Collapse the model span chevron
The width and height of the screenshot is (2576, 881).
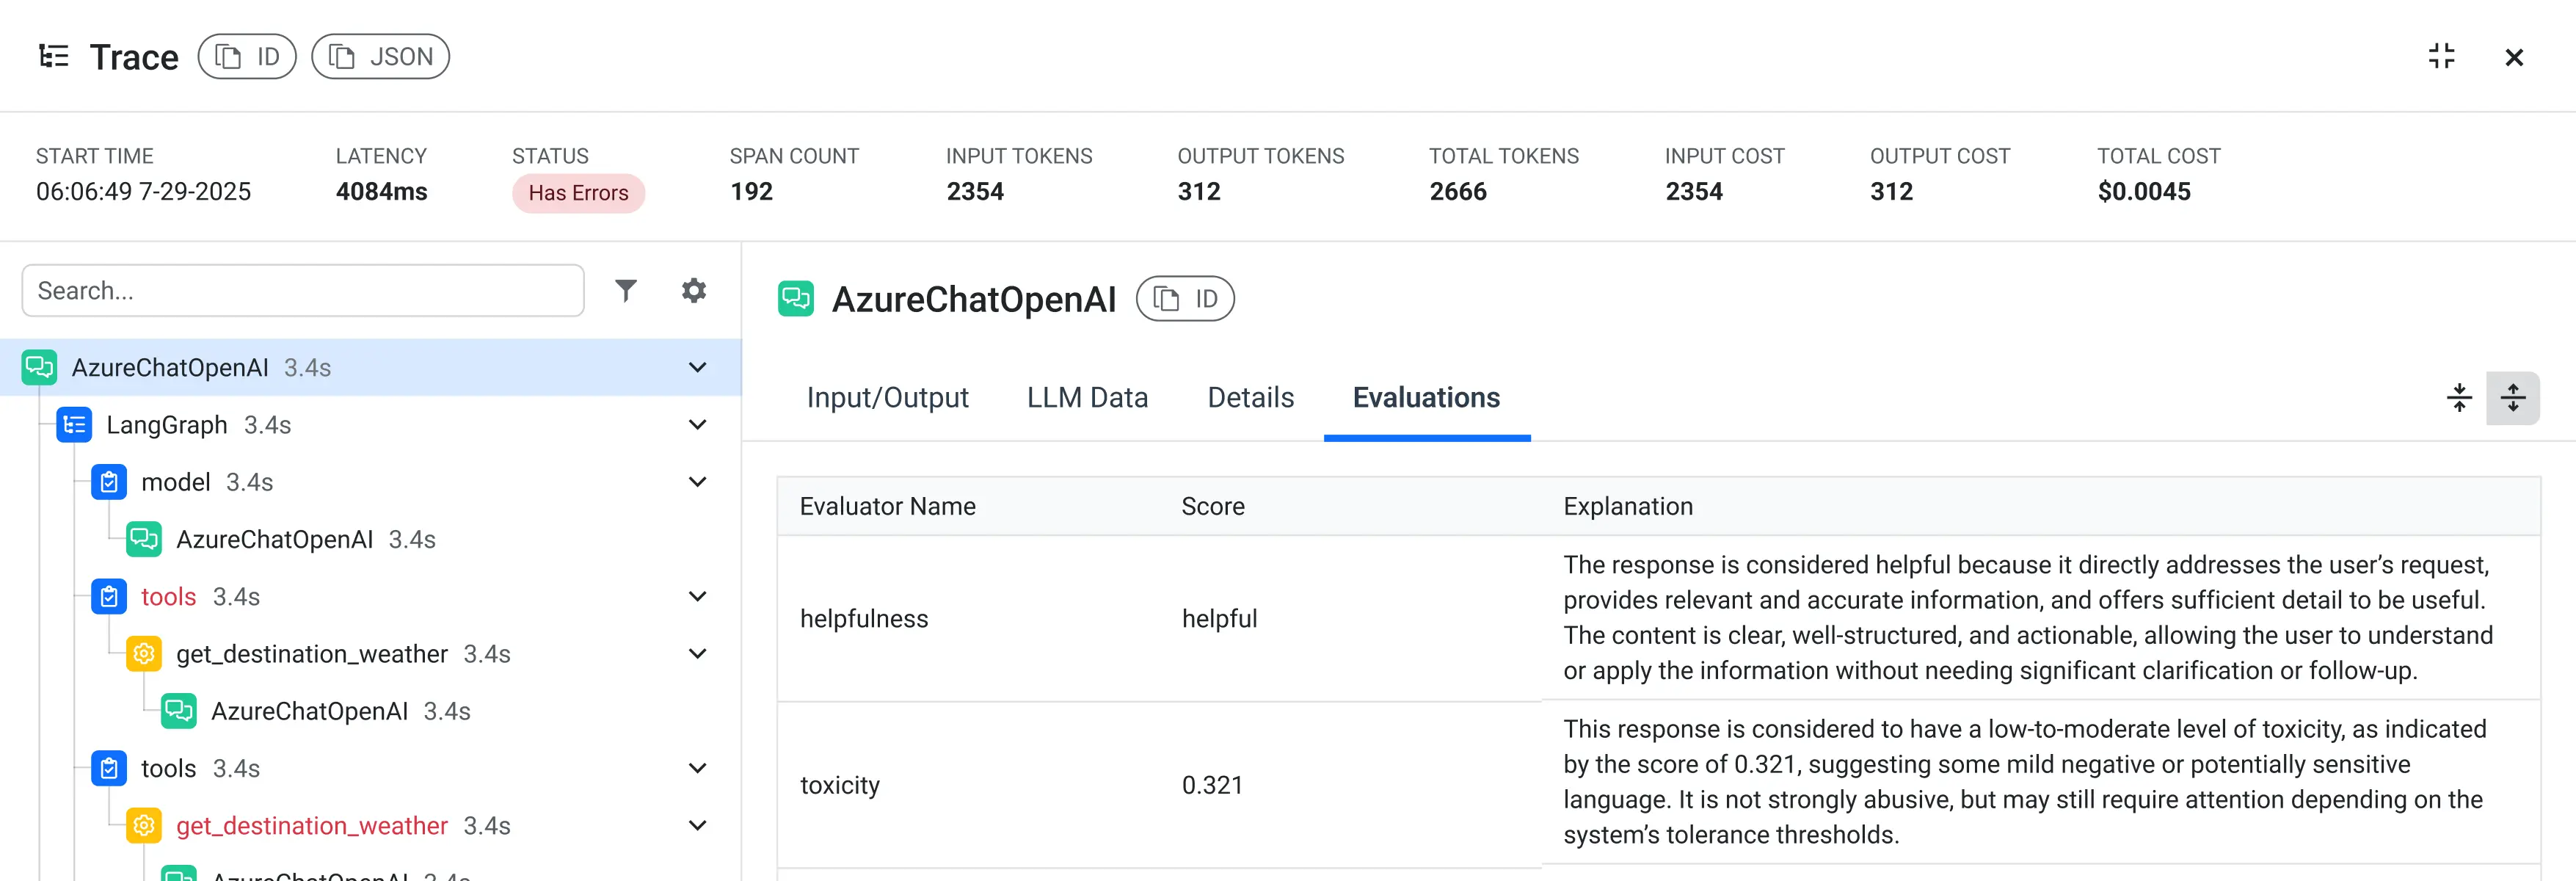coord(697,482)
